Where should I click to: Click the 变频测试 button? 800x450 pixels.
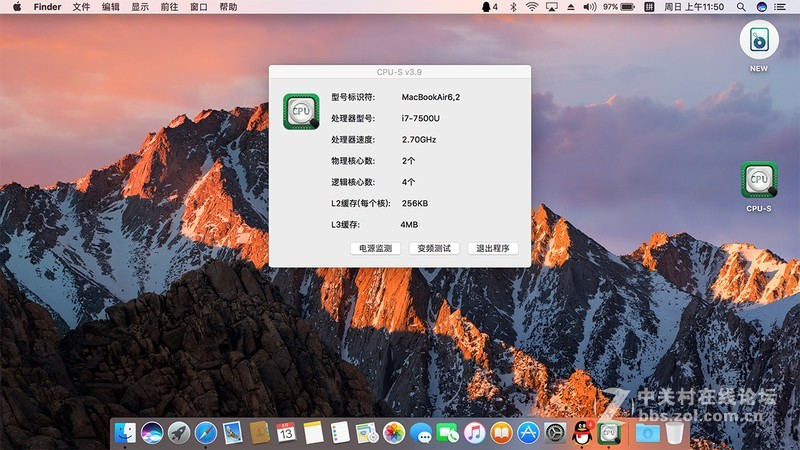(x=434, y=248)
